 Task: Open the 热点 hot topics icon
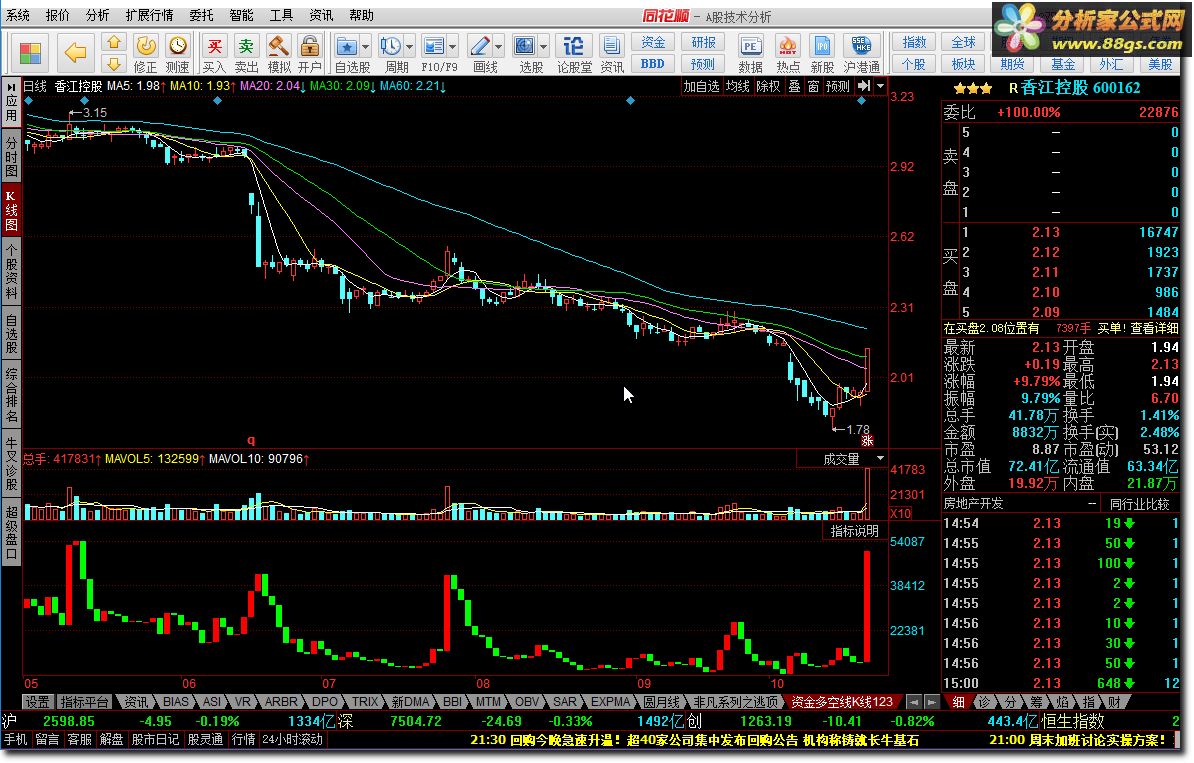(787, 54)
